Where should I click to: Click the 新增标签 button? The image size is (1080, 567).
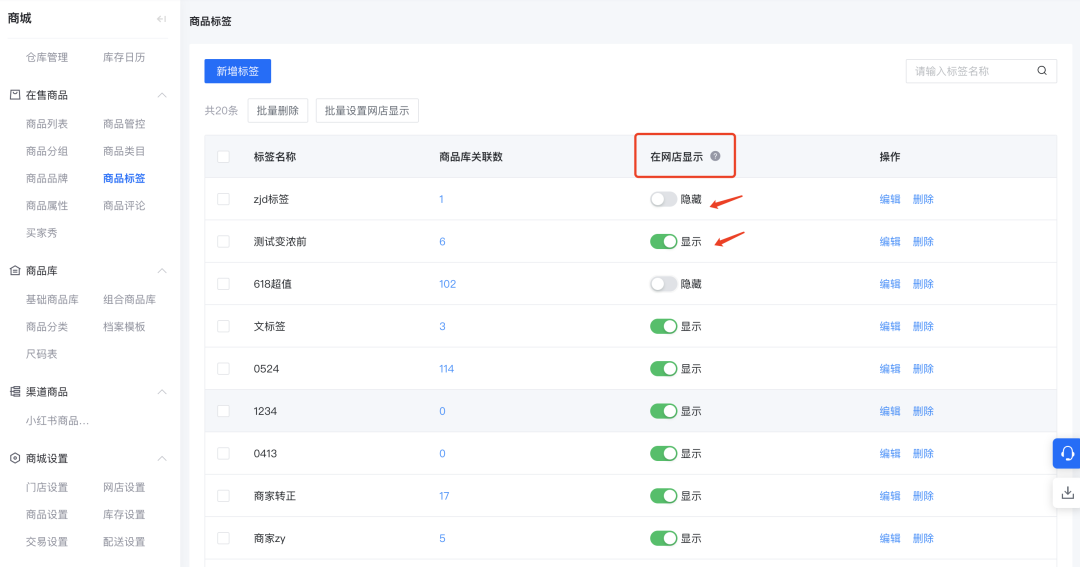tap(238, 71)
